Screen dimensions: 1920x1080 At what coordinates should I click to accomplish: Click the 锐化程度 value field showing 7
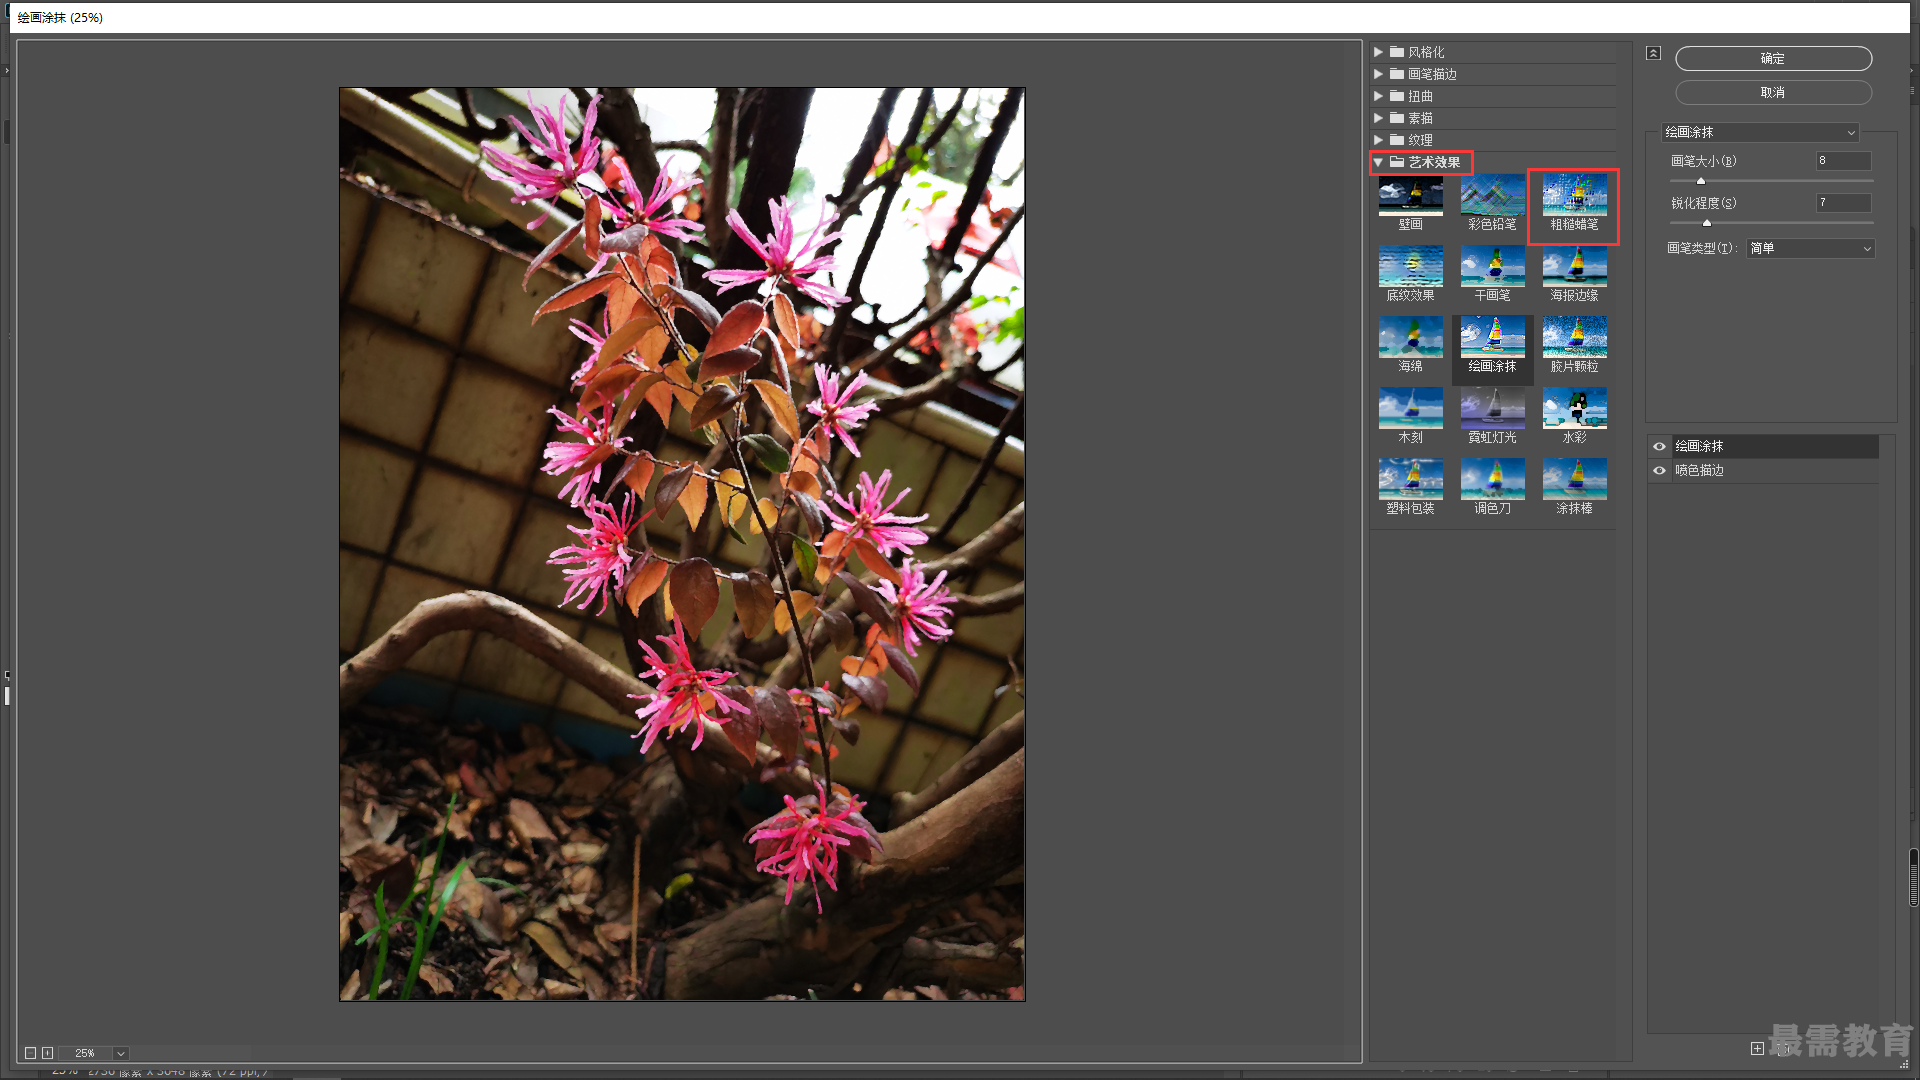pos(1843,203)
